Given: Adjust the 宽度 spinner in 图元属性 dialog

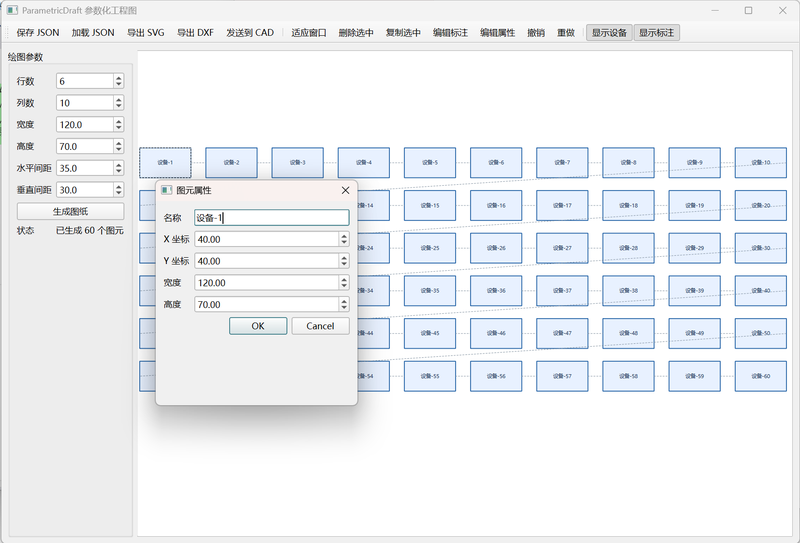Looking at the screenshot, I should coord(344,283).
